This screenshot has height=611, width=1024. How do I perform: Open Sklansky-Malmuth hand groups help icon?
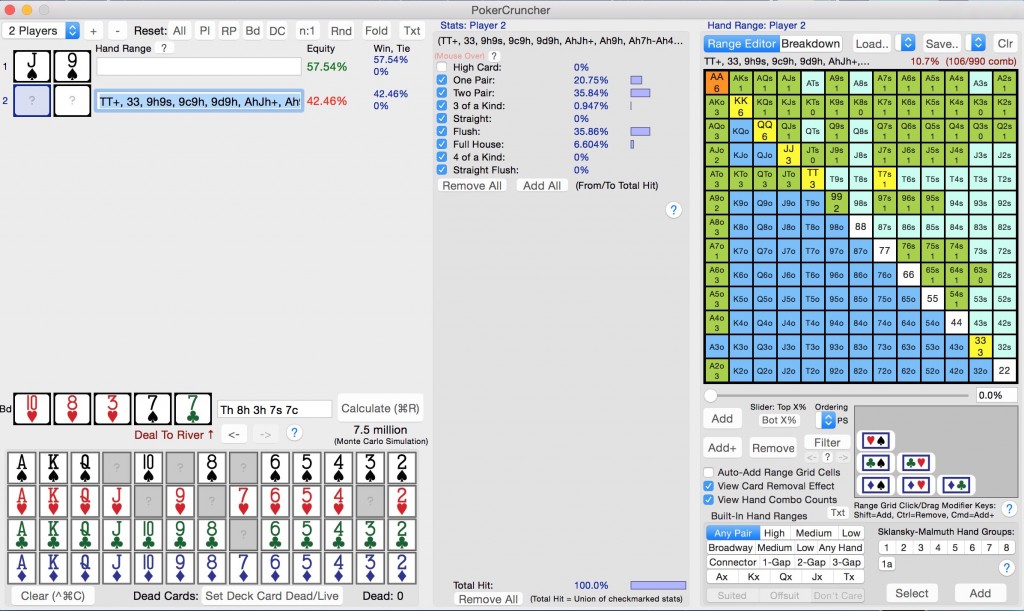point(1006,568)
